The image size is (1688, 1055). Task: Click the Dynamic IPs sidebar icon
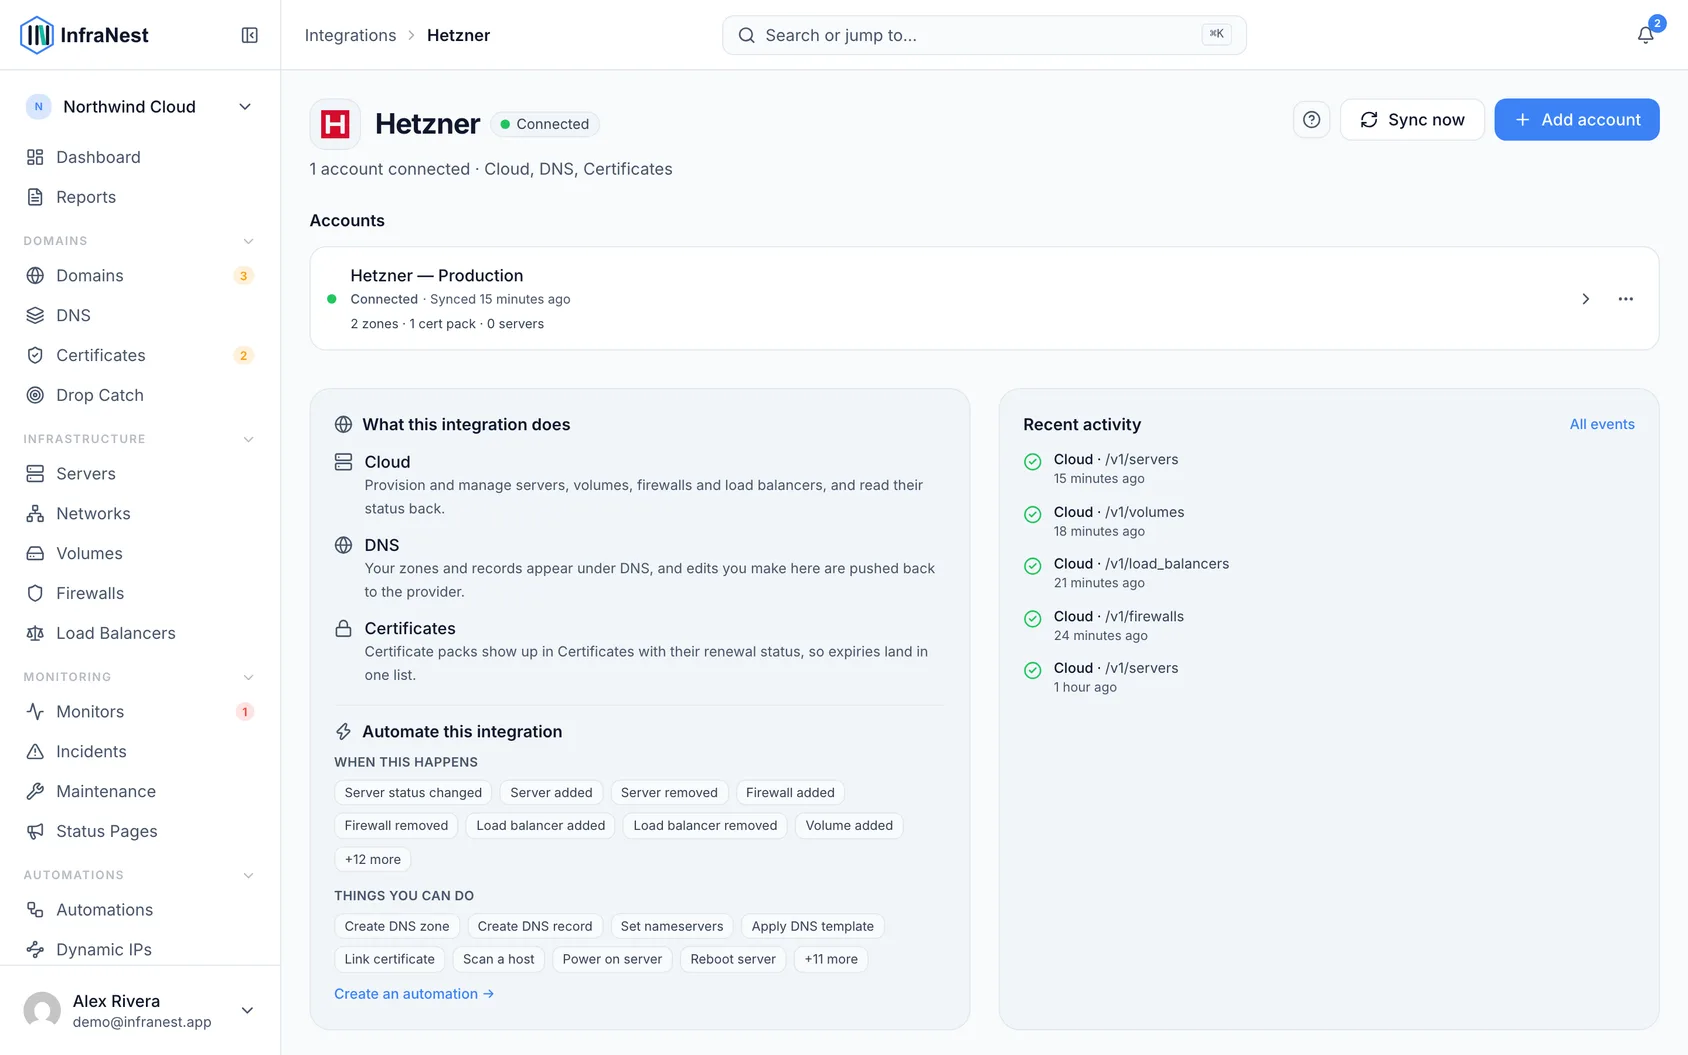click(x=35, y=950)
